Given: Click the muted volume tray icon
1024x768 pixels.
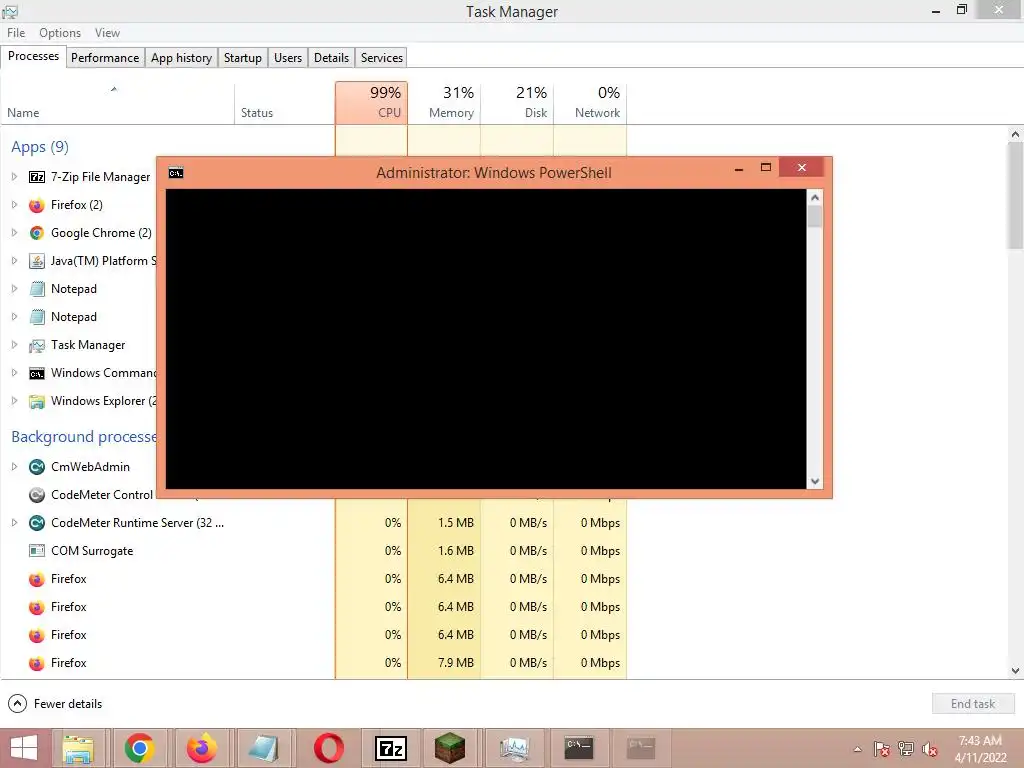Looking at the screenshot, I should point(930,749).
